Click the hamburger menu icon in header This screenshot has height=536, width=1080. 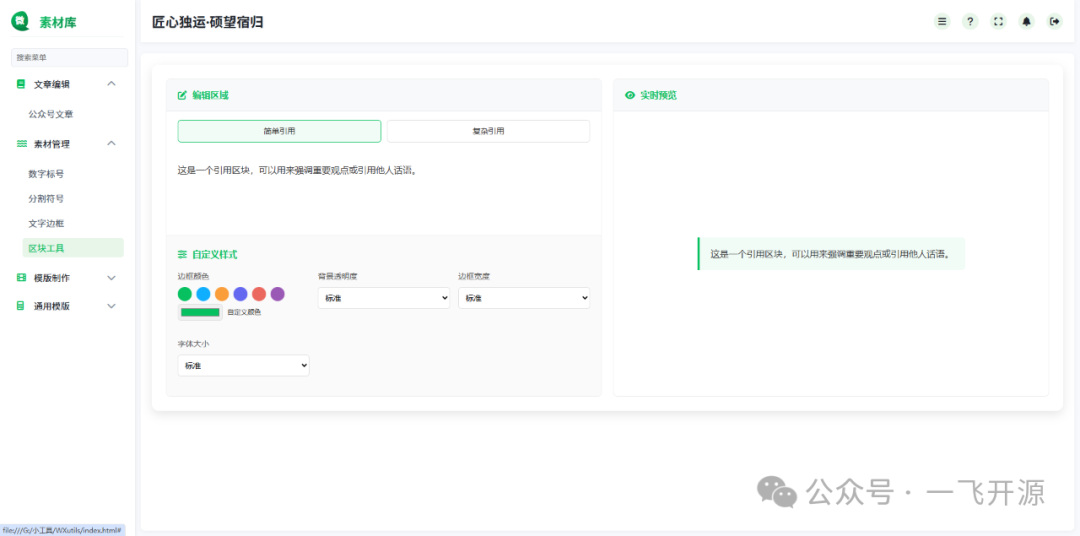(x=941, y=22)
